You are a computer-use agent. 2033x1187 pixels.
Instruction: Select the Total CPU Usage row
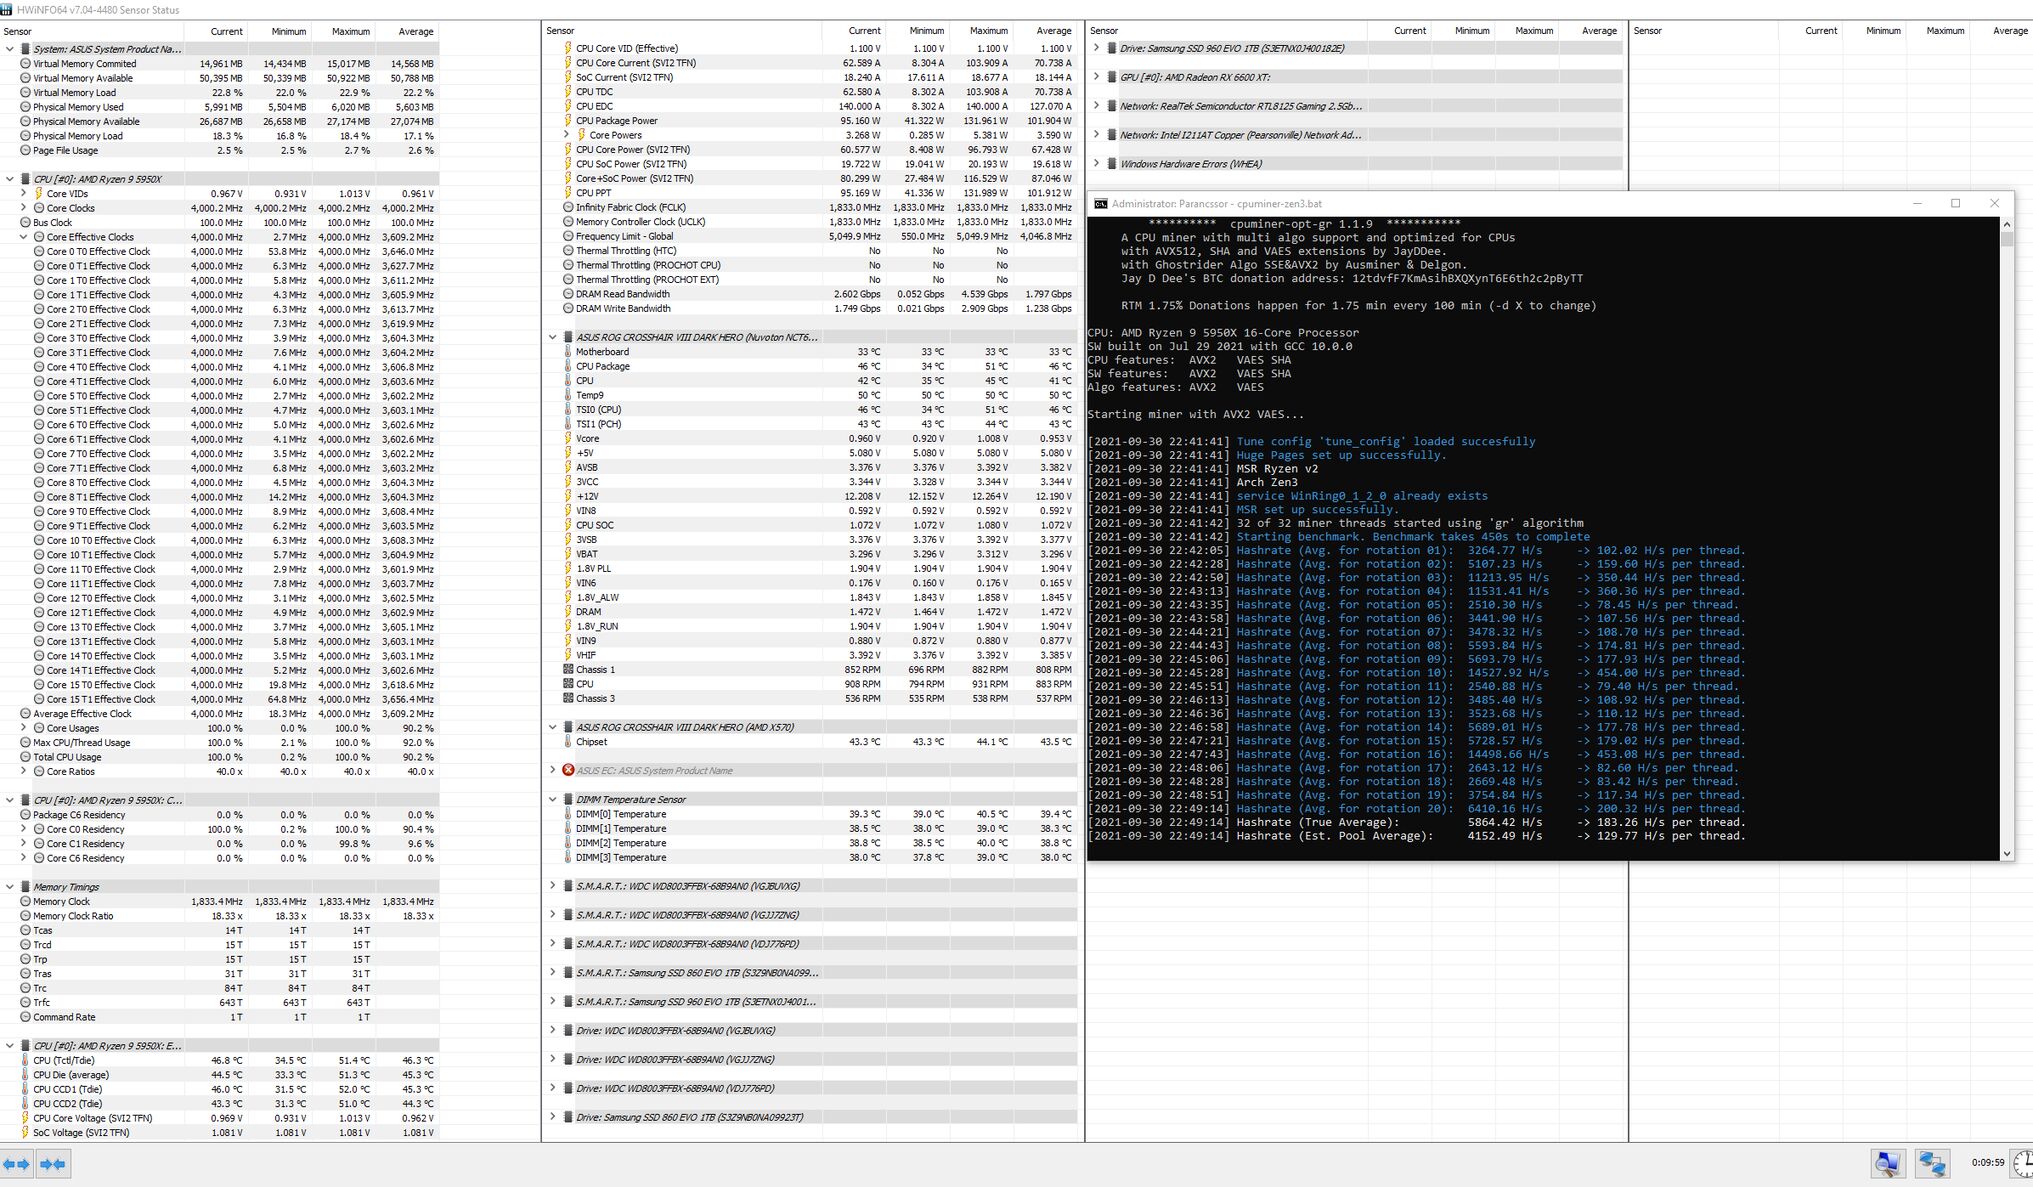(67, 757)
